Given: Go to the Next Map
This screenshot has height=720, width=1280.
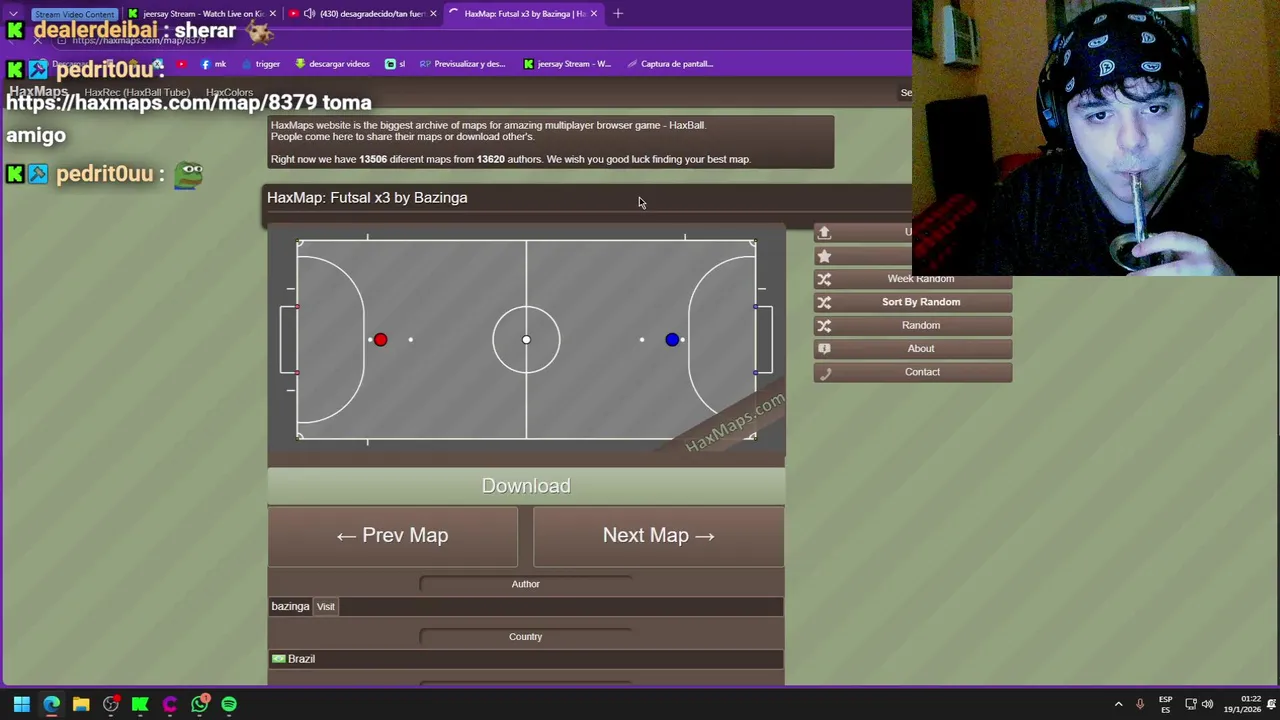Looking at the screenshot, I should click(659, 536).
